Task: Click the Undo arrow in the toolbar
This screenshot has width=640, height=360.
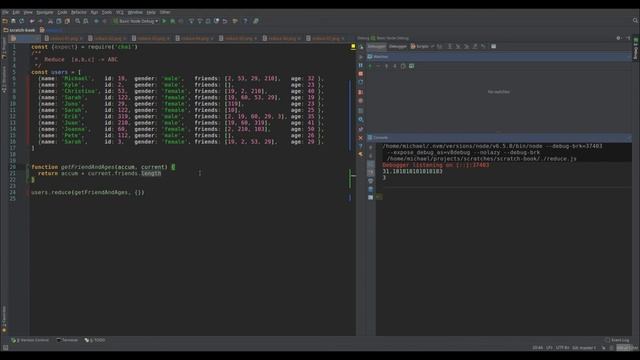Action: (x=32, y=21)
